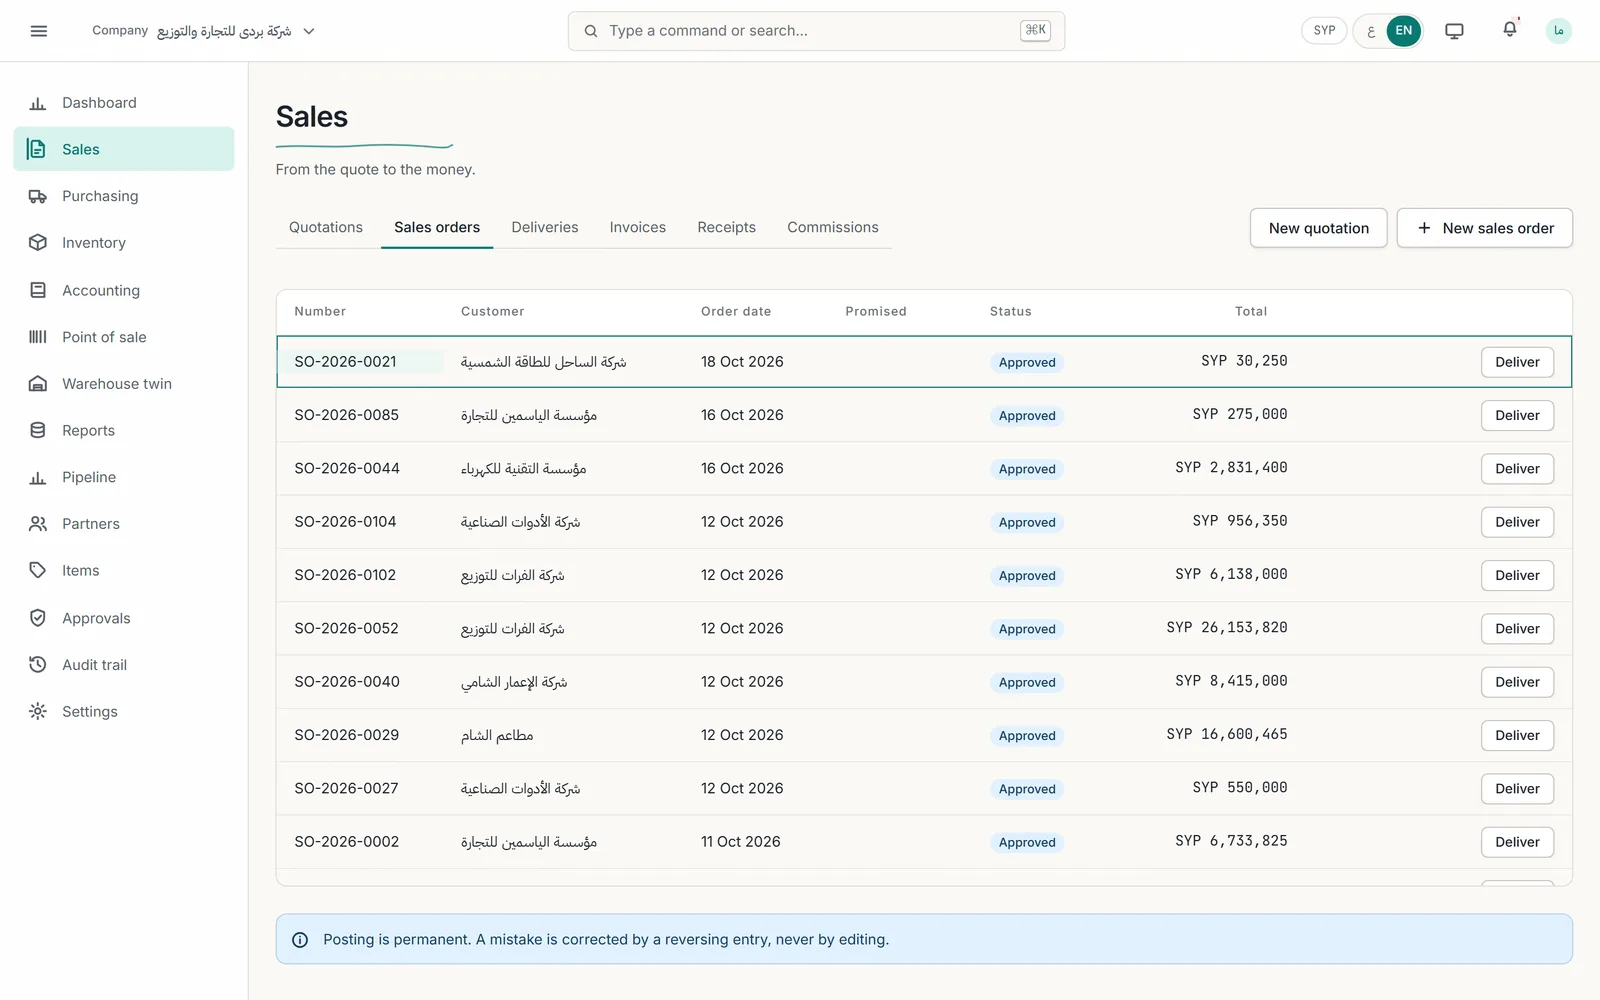Switch to the Quotations tab
1600x1000 pixels.
(x=326, y=228)
